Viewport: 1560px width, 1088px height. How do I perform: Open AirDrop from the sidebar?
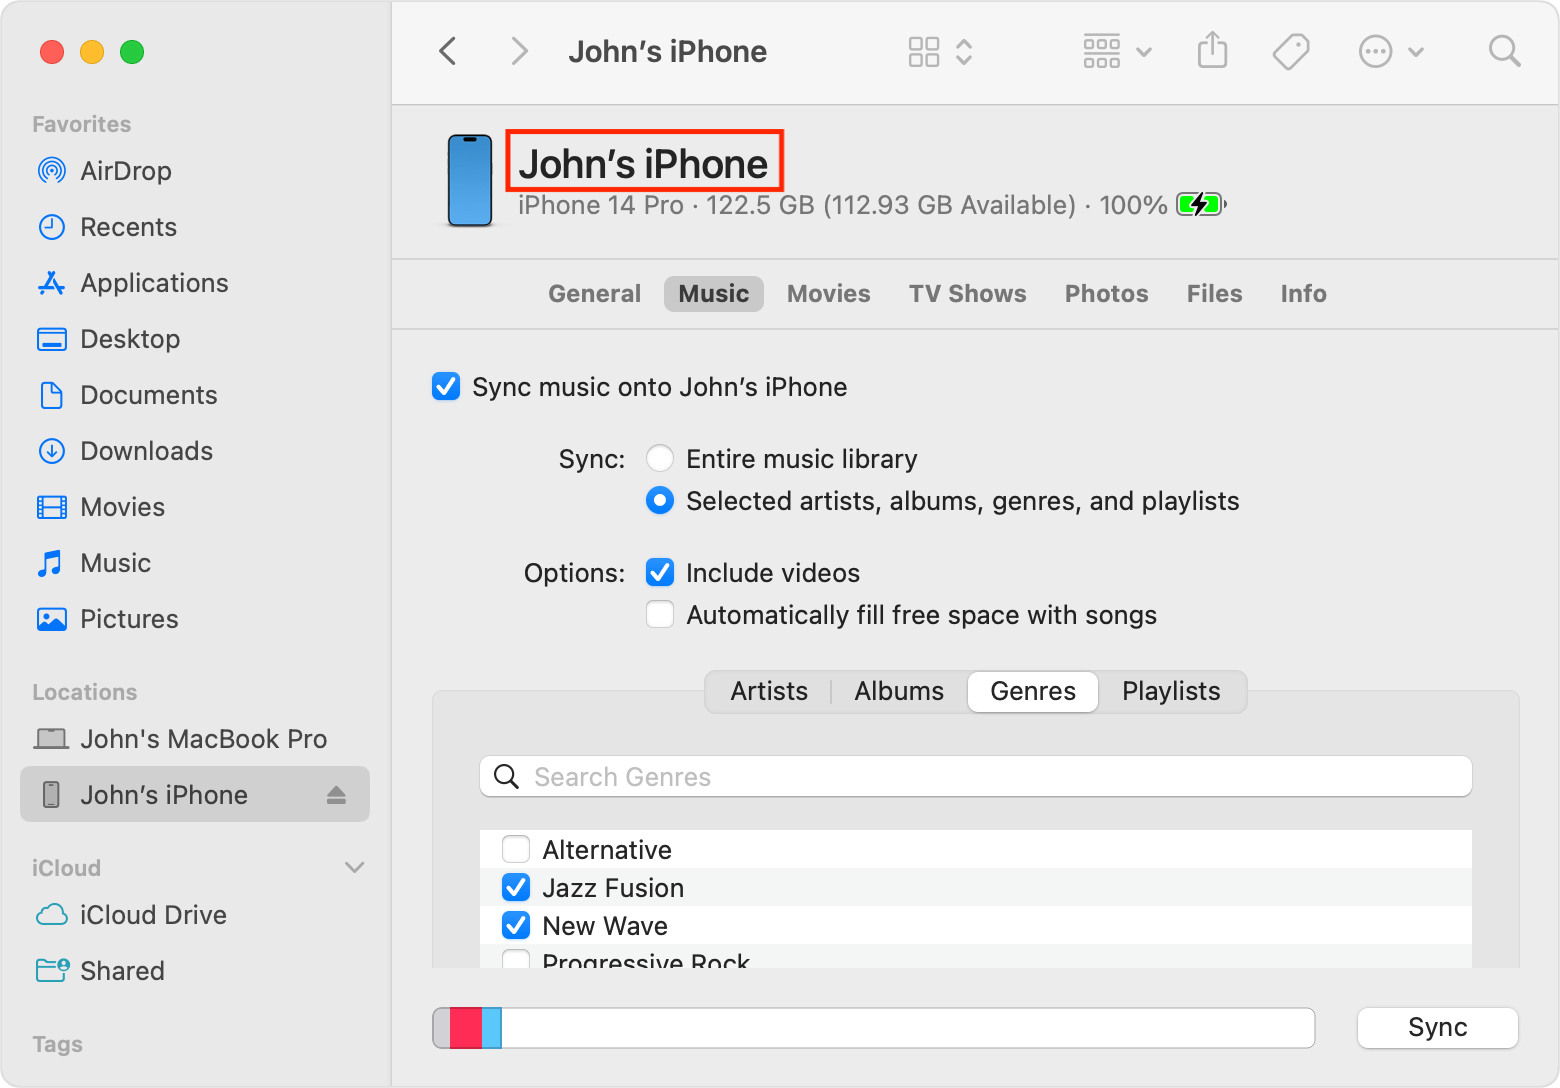(125, 171)
